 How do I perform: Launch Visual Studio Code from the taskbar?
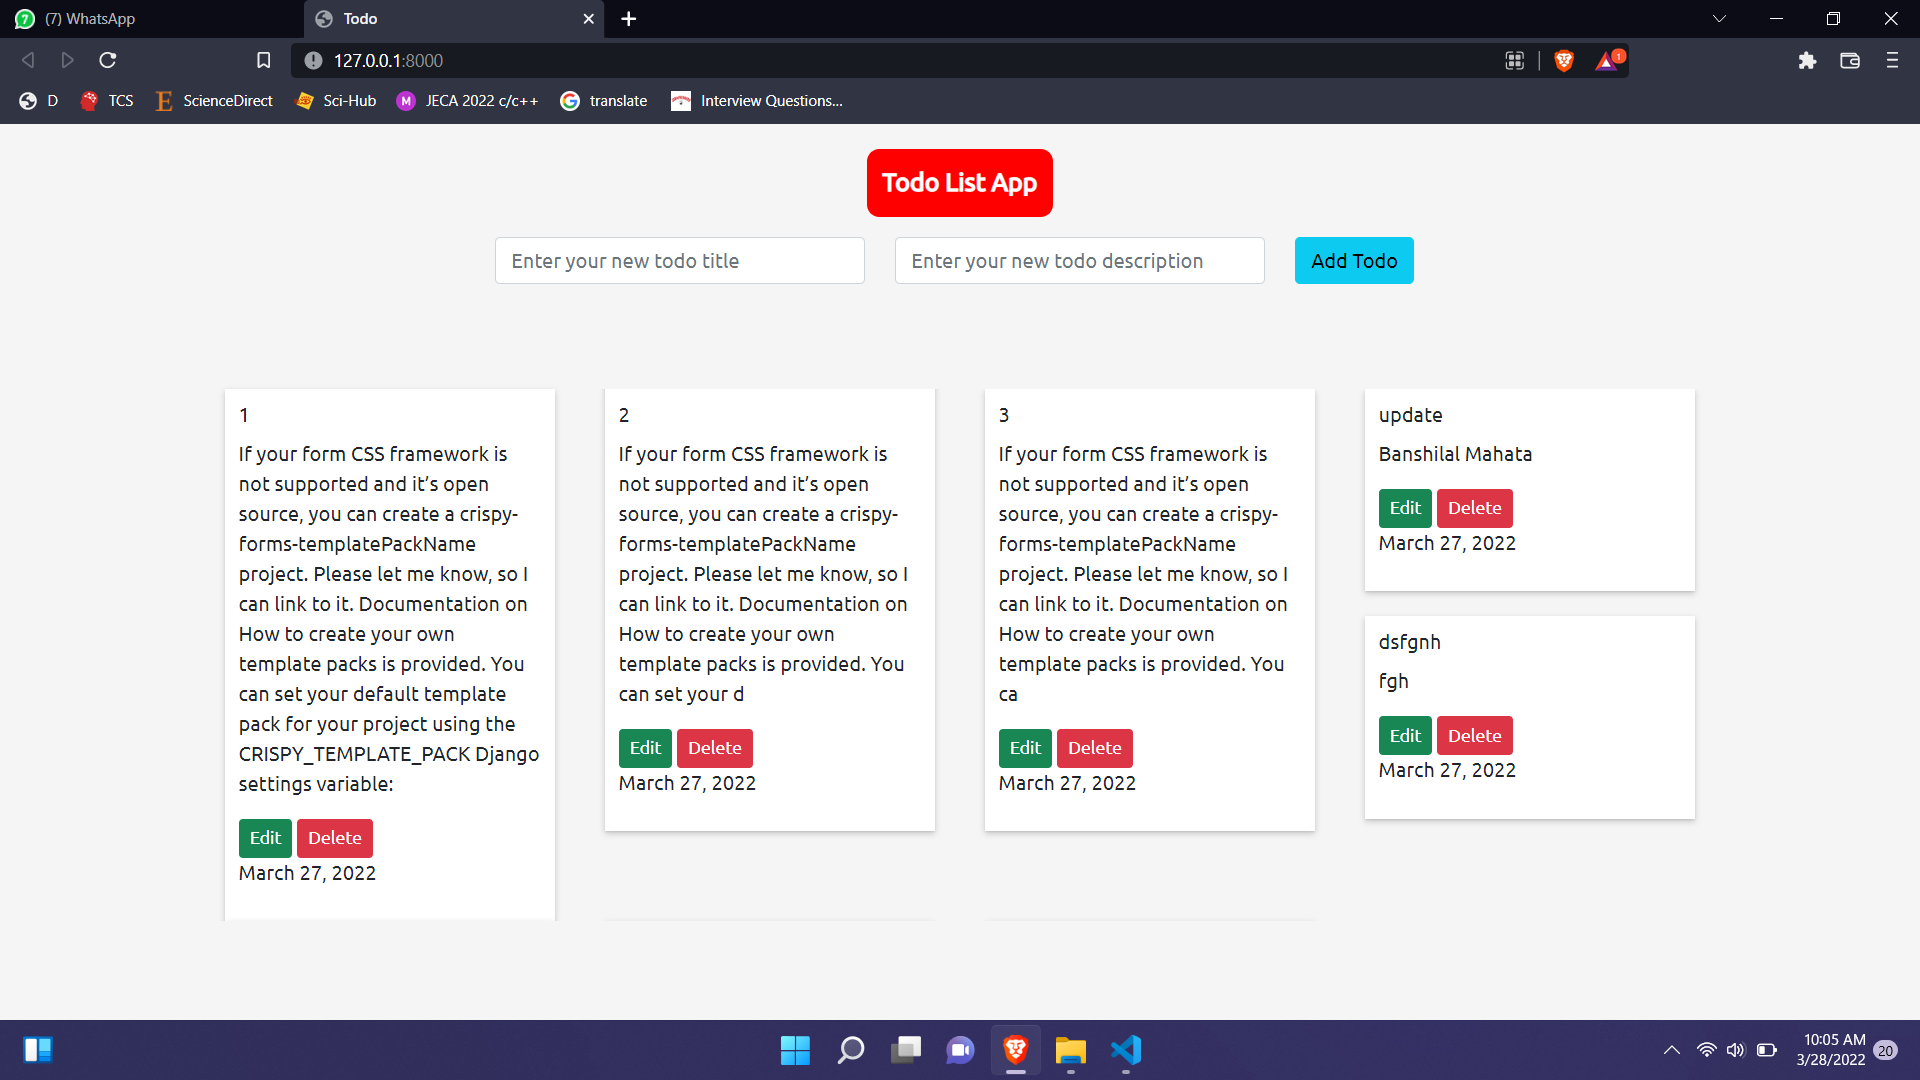coord(1125,1051)
